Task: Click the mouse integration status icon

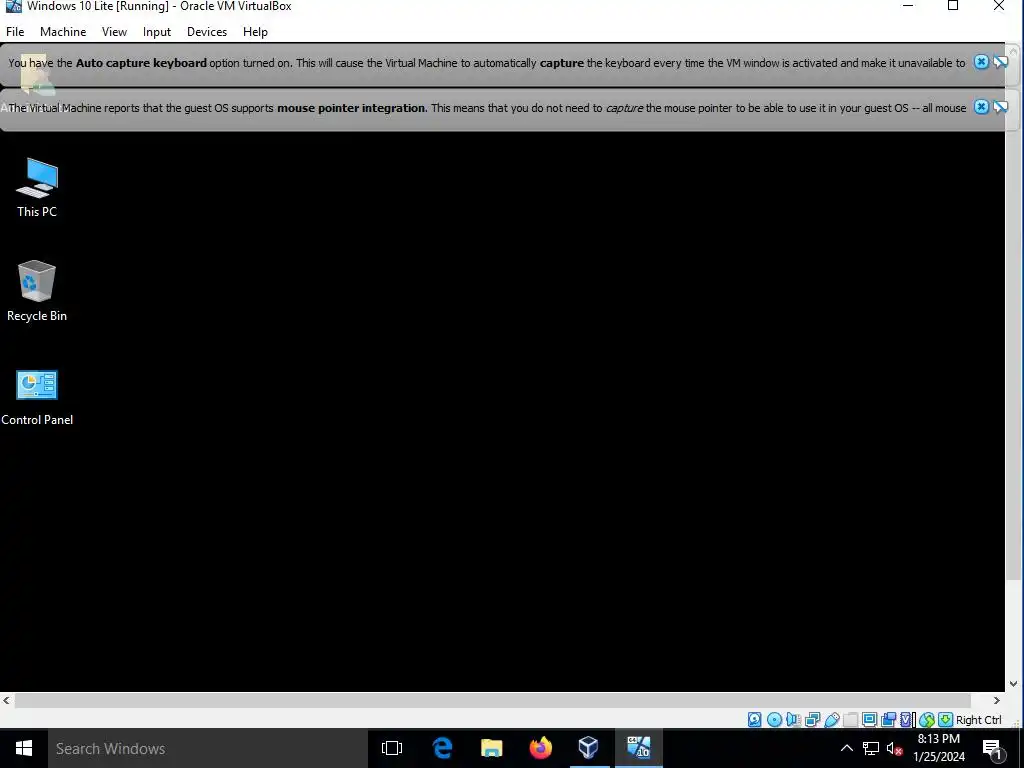Action: pyautogui.click(x=927, y=720)
